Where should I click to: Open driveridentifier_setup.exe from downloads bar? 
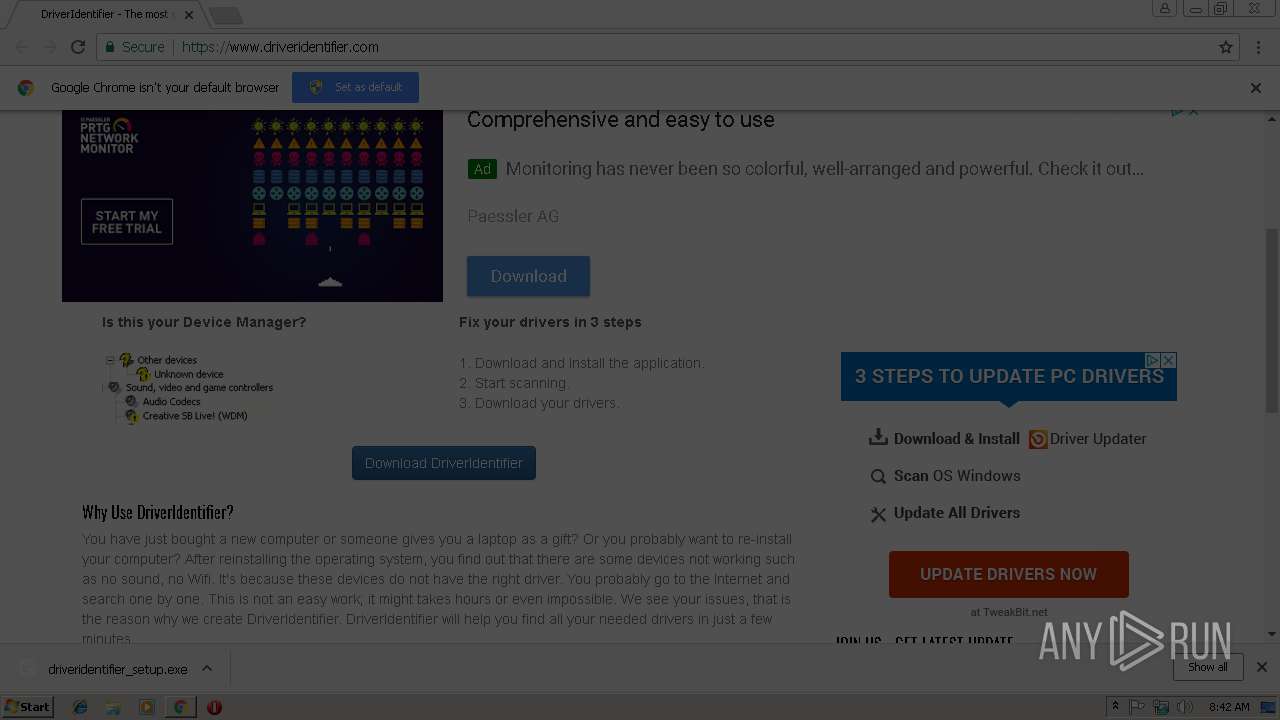tap(117, 669)
